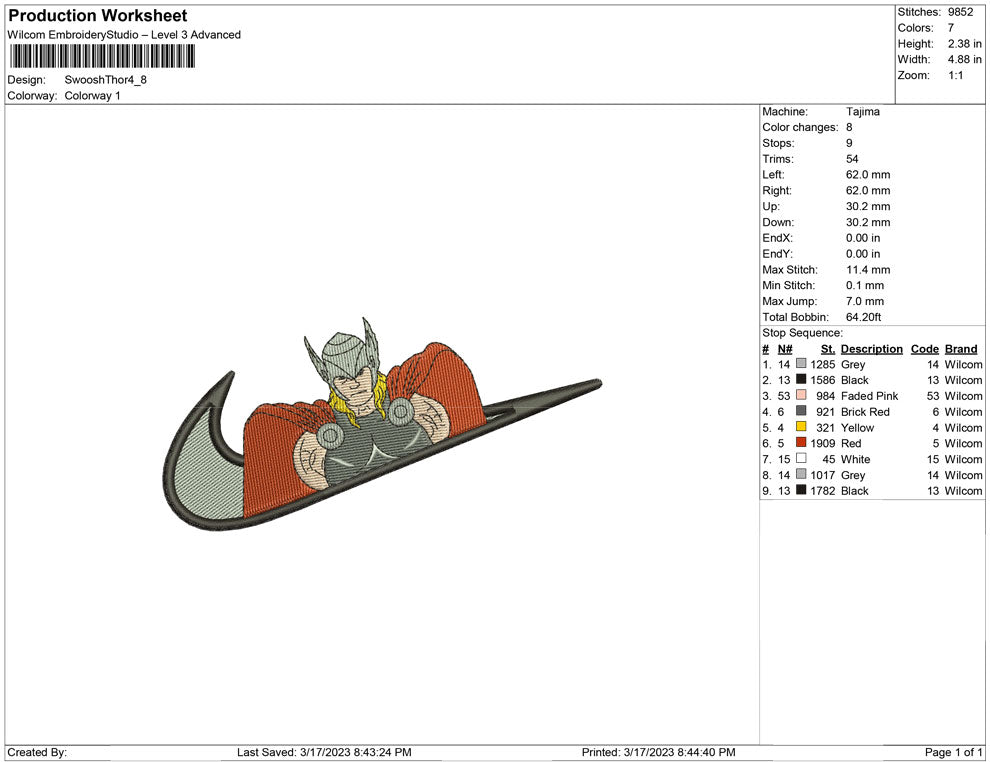Click the 'Description' column header
The height and width of the screenshot is (762, 990).
872,348
